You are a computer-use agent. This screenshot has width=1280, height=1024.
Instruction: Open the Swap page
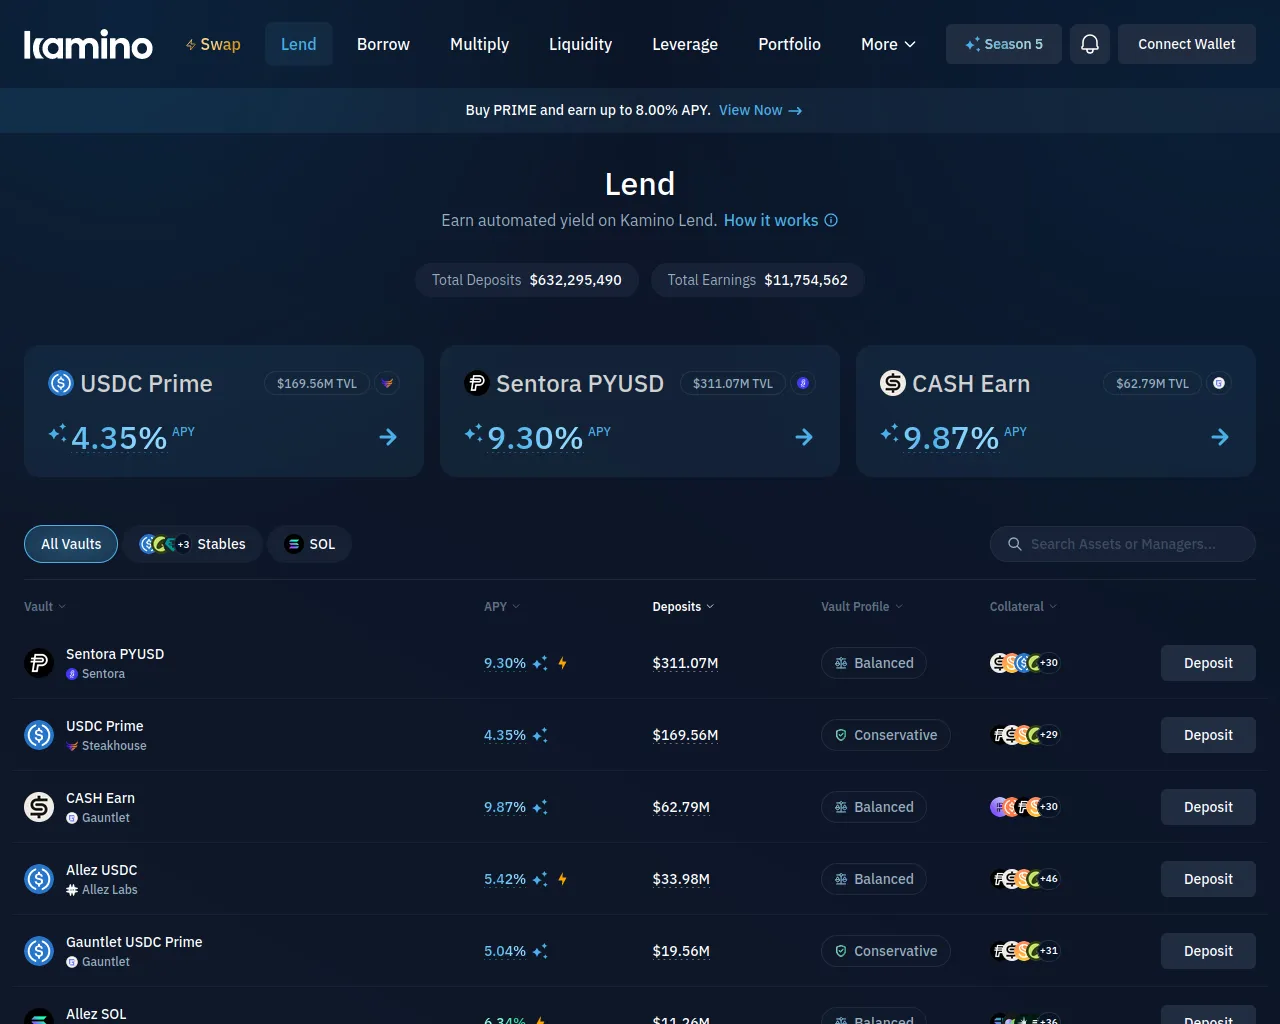coord(213,44)
